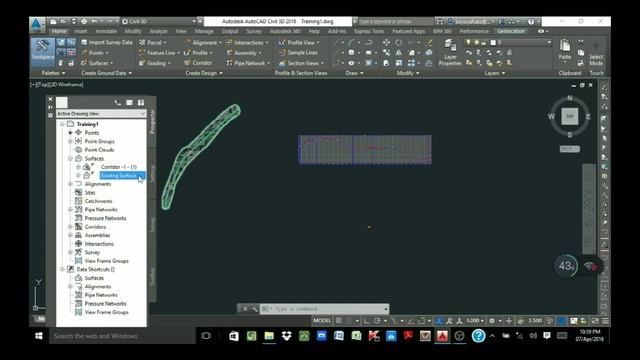The image size is (640, 360).
Task: Open the status bar customization menu icon
Action: click(605, 321)
